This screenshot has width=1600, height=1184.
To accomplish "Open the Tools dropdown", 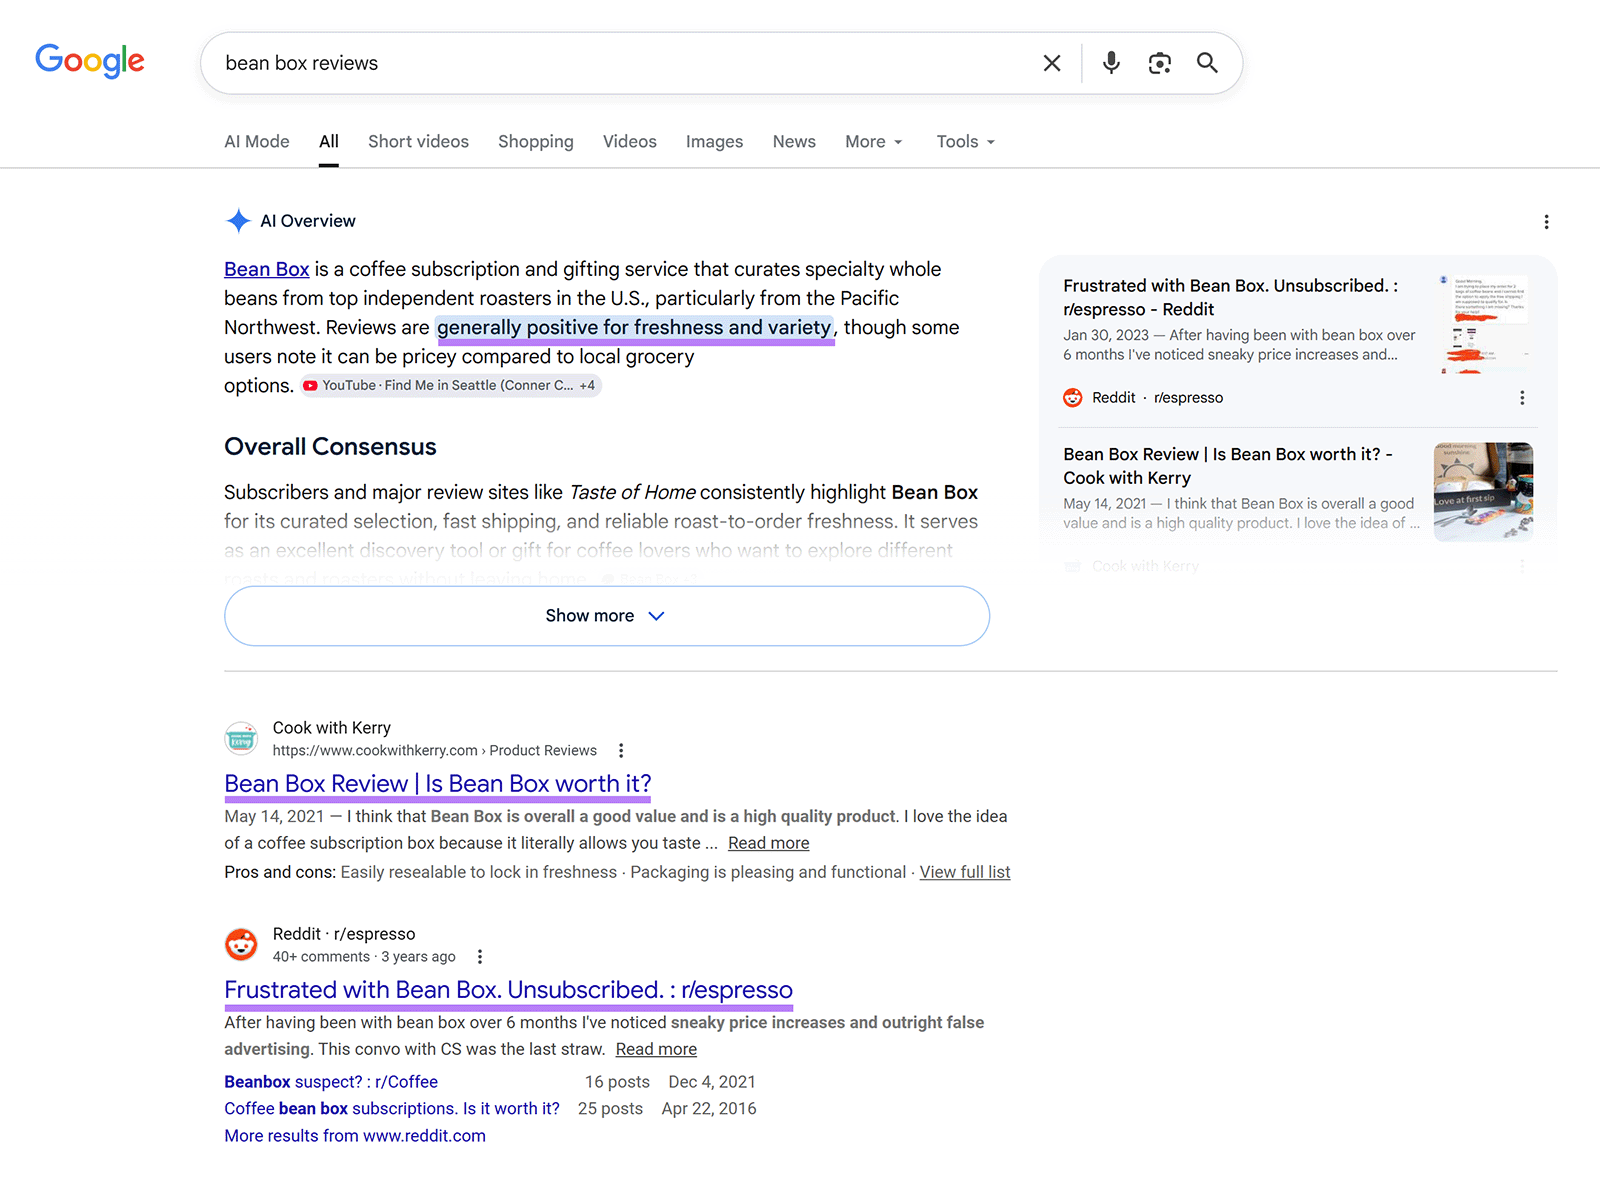I will coord(966,142).
